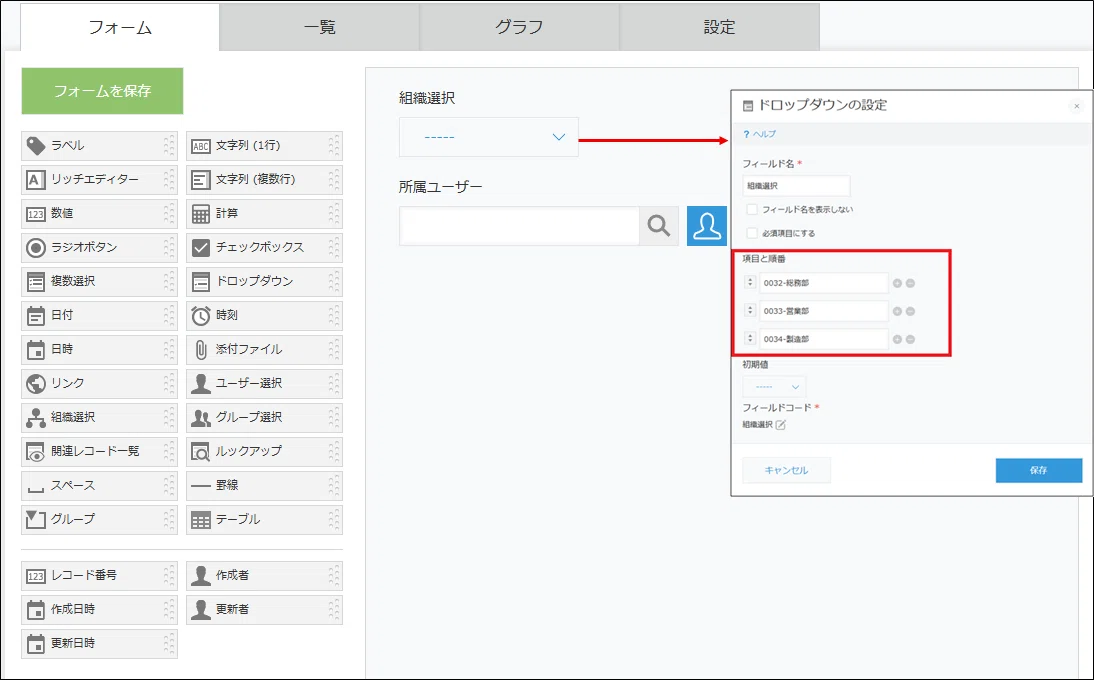Click reorder handle of 0033-営業部
Viewport: 1094px width, 680px height.
750,310
